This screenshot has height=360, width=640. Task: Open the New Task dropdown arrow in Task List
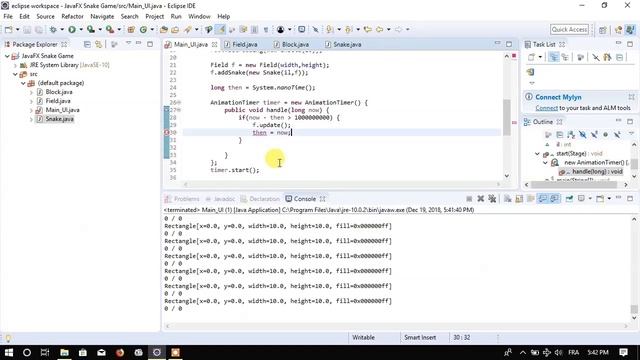pyautogui.click(x=540, y=58)
